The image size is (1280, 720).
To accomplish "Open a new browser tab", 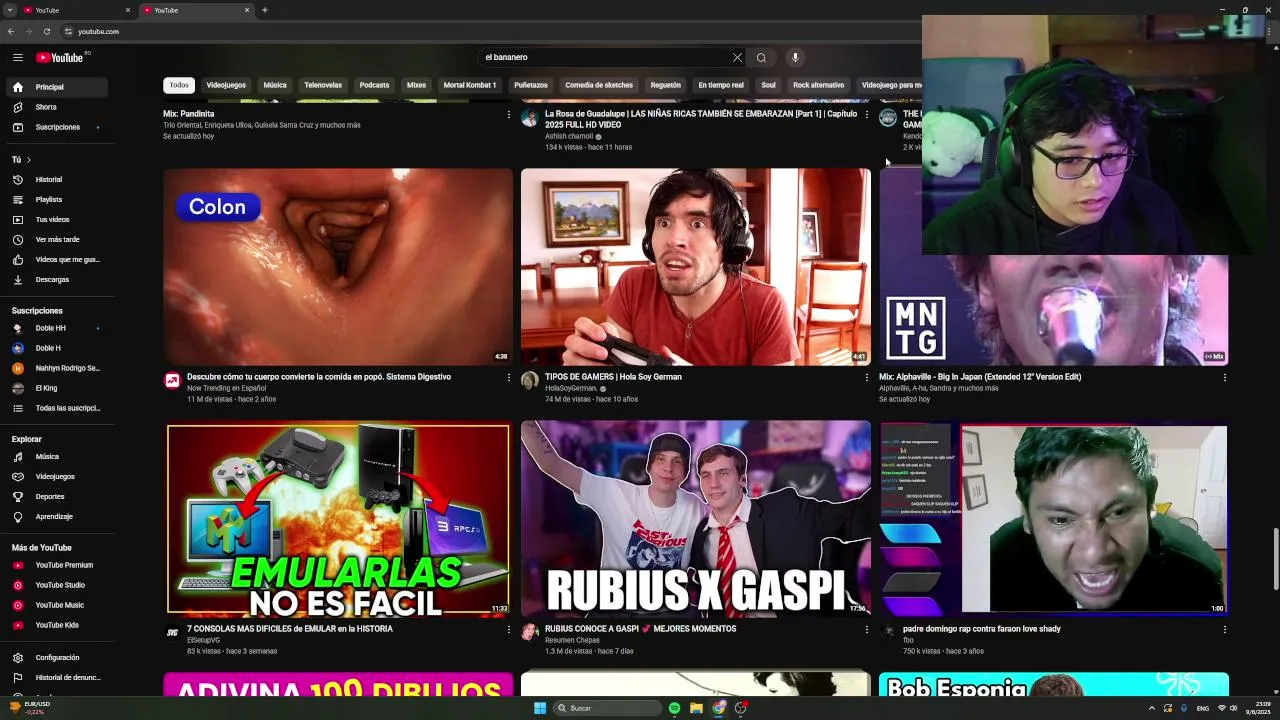I will point(265,10).
